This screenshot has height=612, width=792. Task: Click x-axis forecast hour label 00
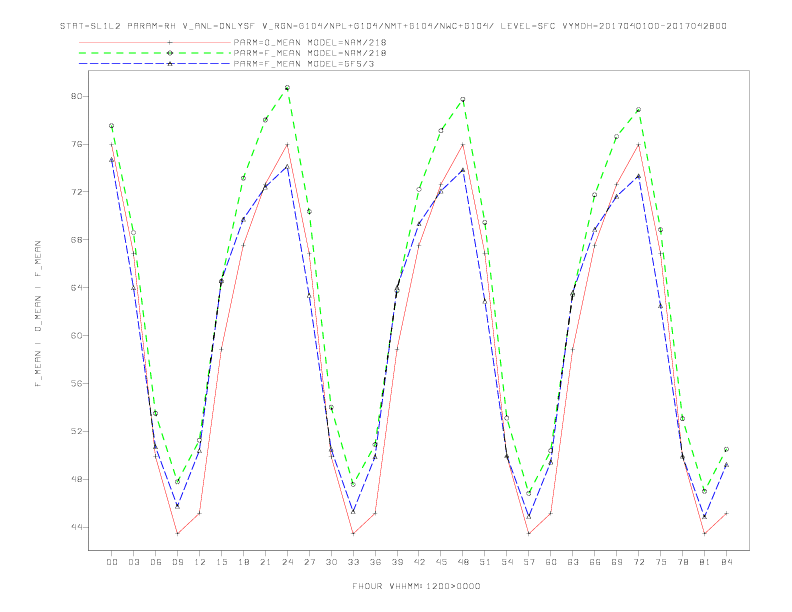coord(112,562)
